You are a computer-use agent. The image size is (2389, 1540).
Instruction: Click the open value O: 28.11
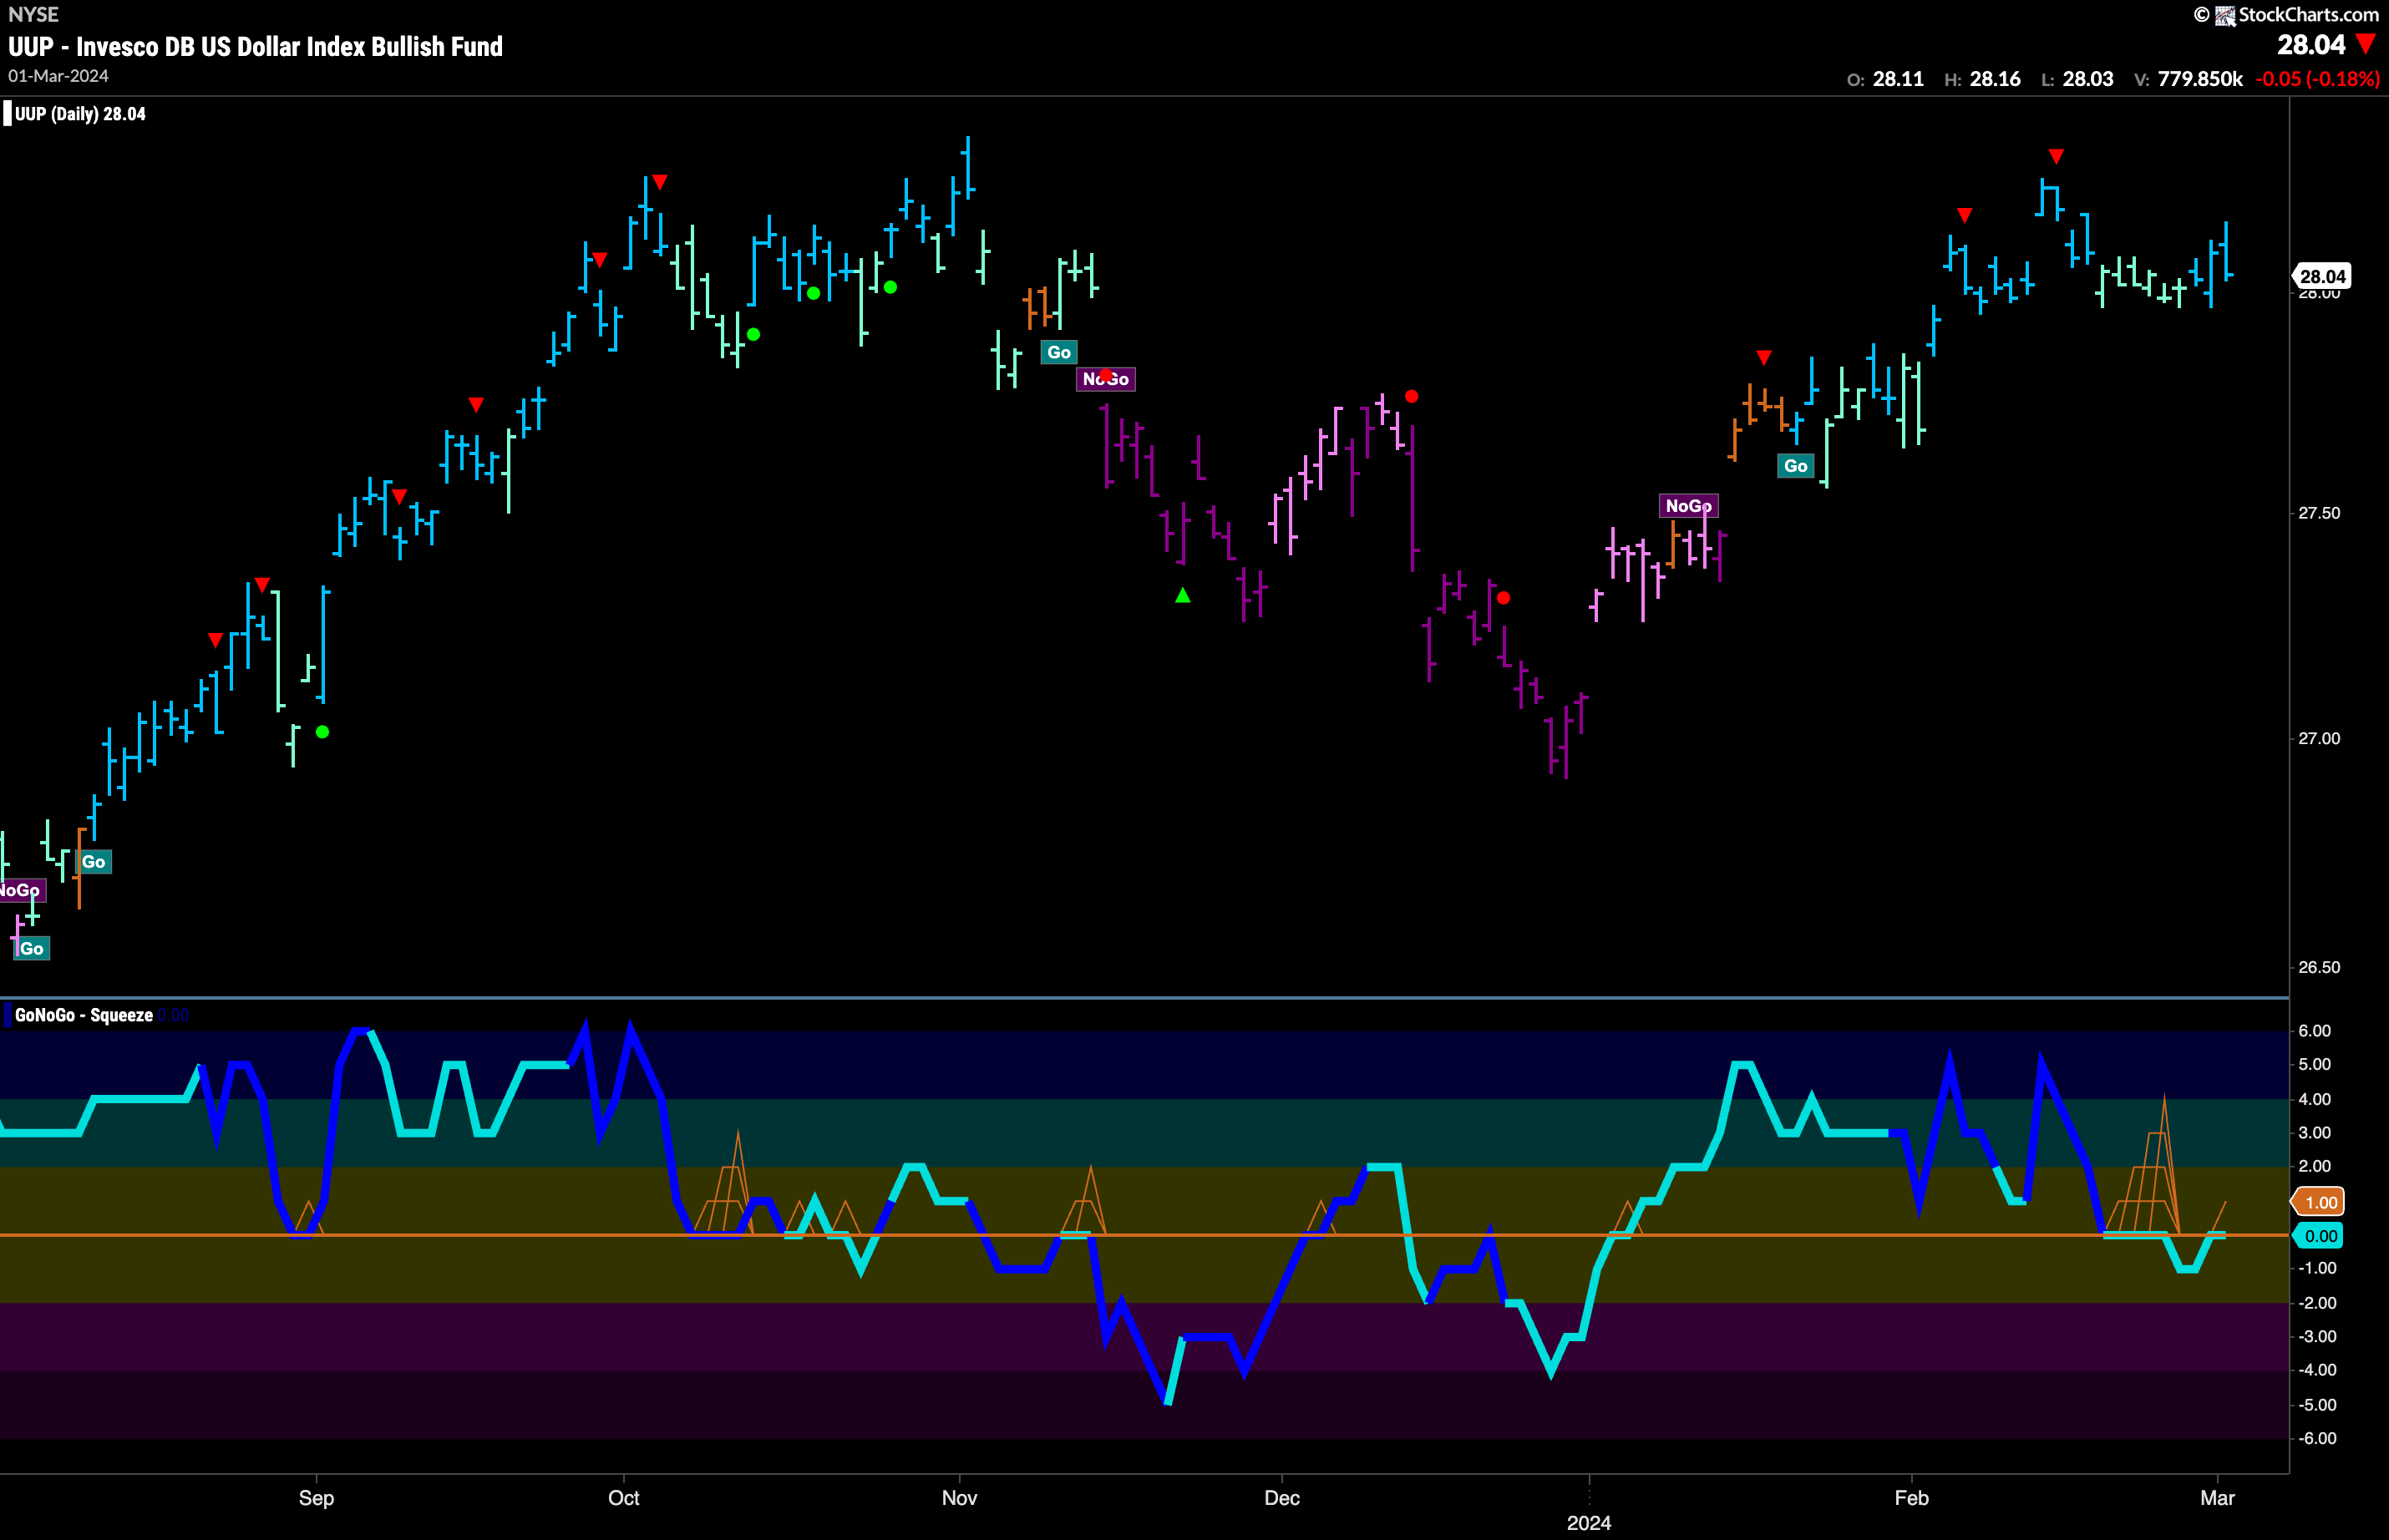pyautogui.click(x=1885, y=79)
